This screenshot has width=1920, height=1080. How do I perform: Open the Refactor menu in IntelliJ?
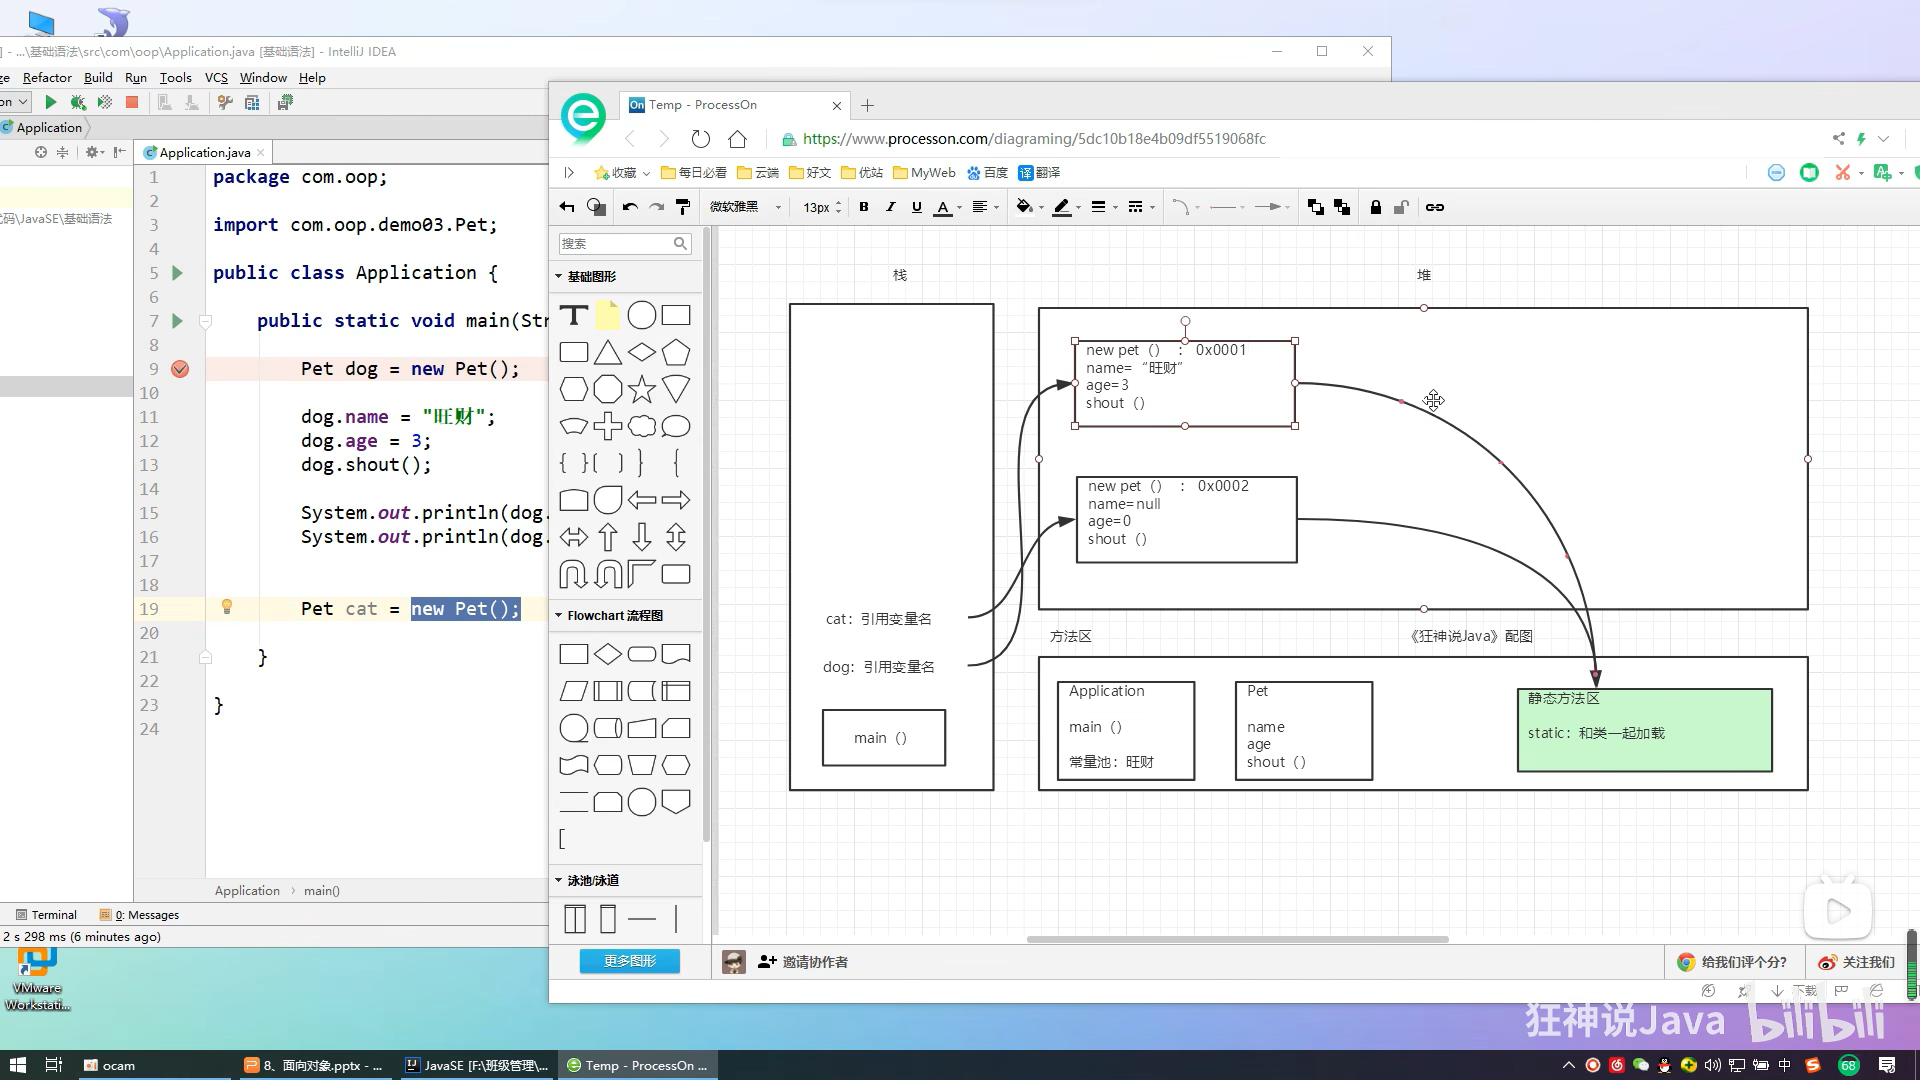(47, 77)
